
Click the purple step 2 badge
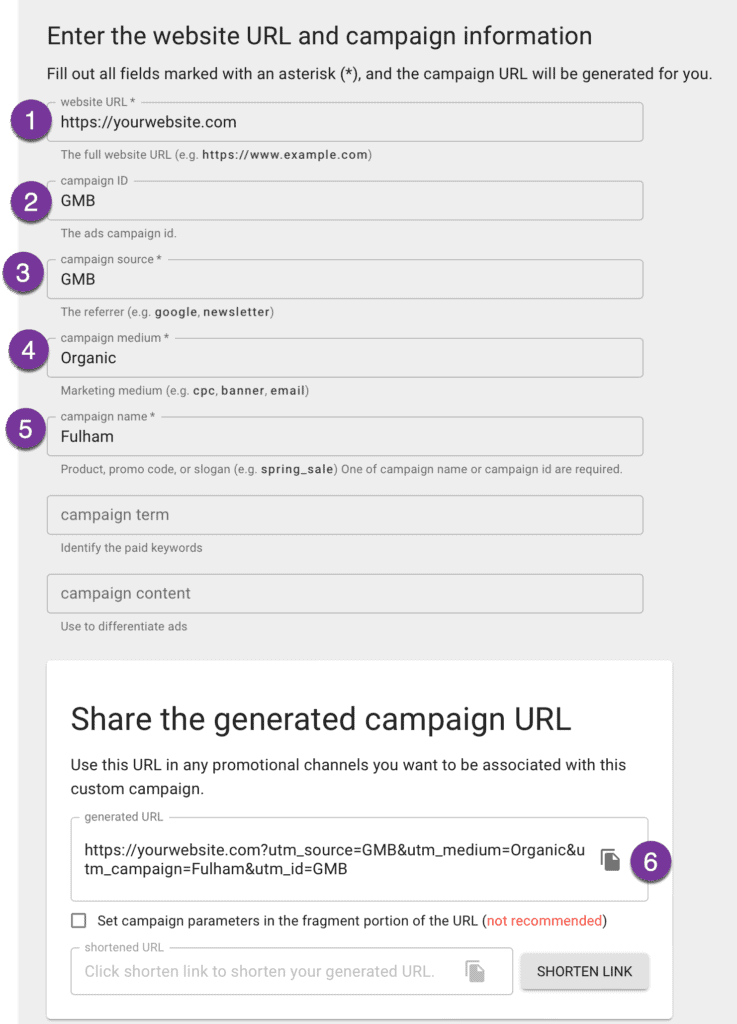[31, 201]
